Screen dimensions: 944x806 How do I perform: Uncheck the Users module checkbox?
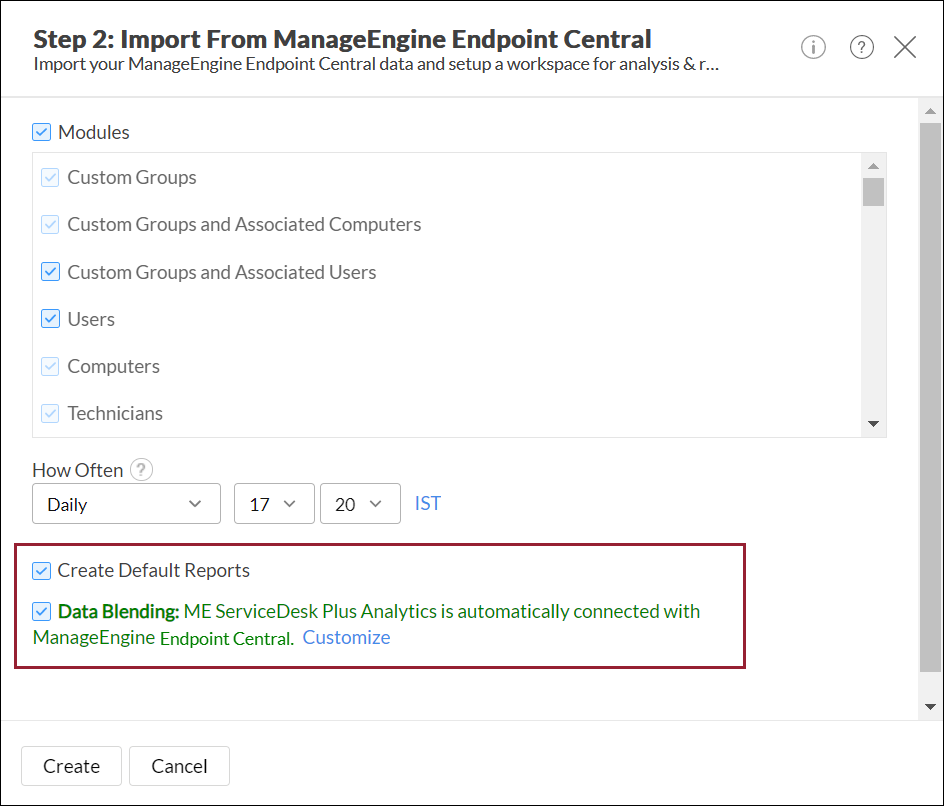tap(51, 319)
